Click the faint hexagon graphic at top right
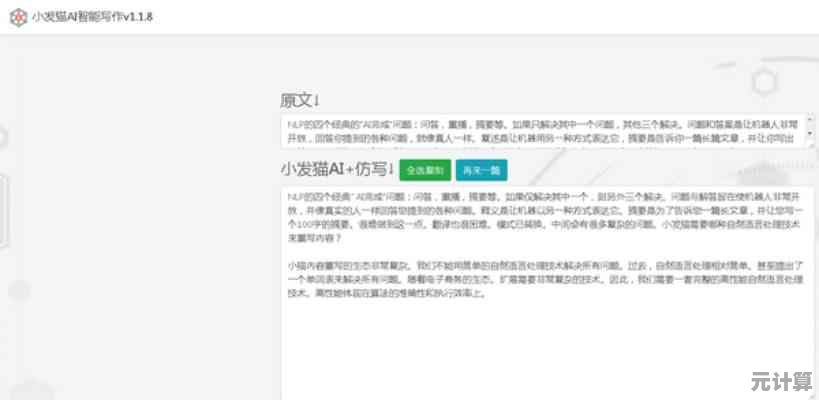 pyautogui.click(x=762, y=82)
